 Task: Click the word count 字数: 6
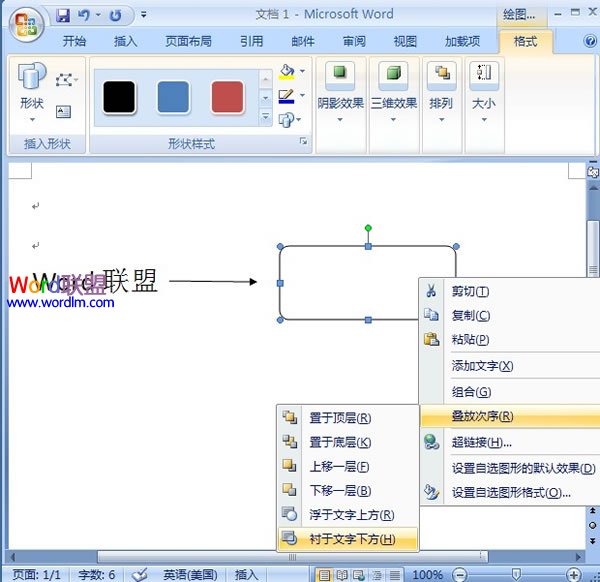96,574
